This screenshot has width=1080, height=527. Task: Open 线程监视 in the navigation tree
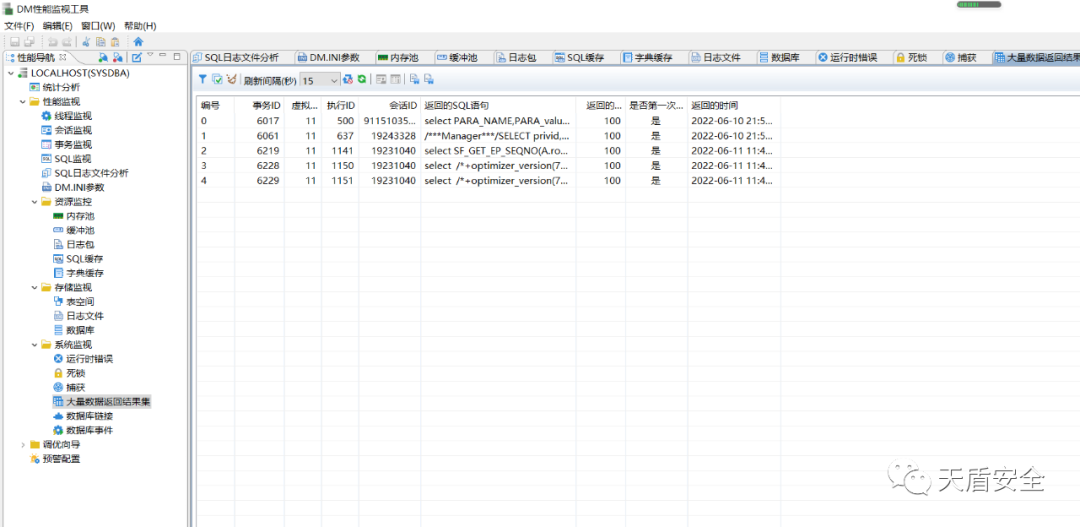pos(72,116)
